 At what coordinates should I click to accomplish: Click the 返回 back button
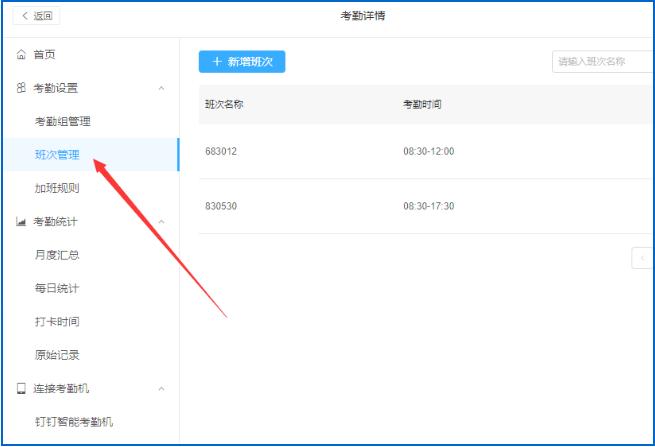point(36,16)
